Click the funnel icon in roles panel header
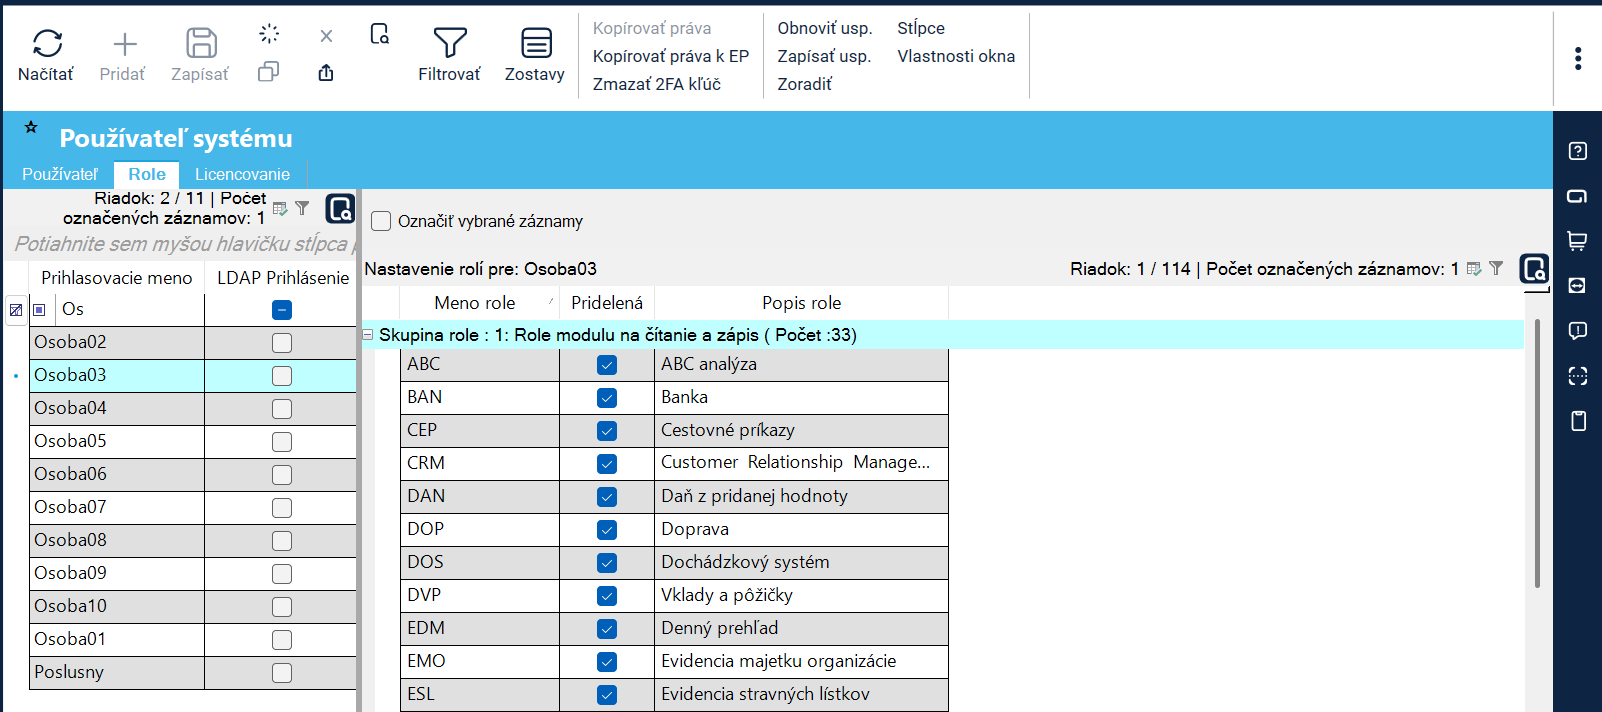The width and height of the screenshot is (1602, 712). pos(1496,268)
